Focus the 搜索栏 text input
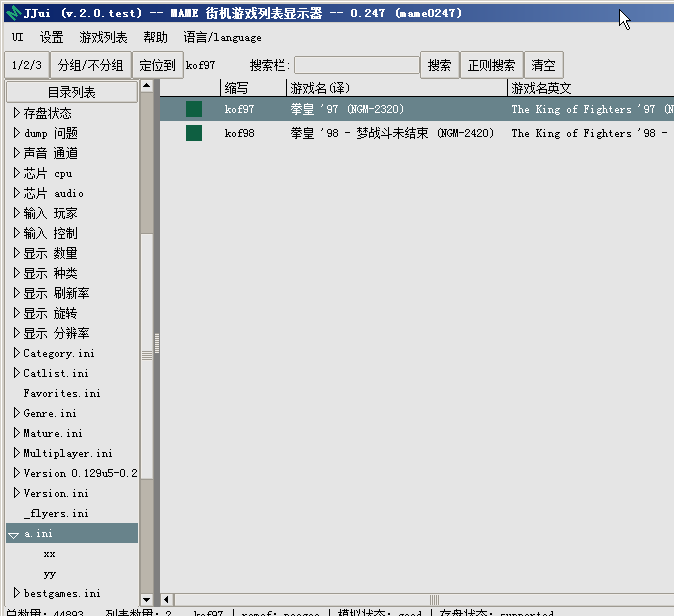The image size is (674, 616). pos(356,65)
